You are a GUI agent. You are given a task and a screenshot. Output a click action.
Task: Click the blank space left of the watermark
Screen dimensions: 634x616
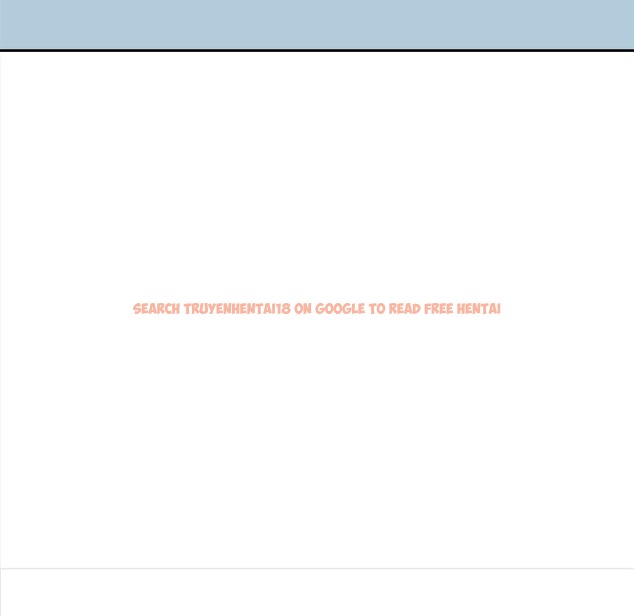click(65, 309)
